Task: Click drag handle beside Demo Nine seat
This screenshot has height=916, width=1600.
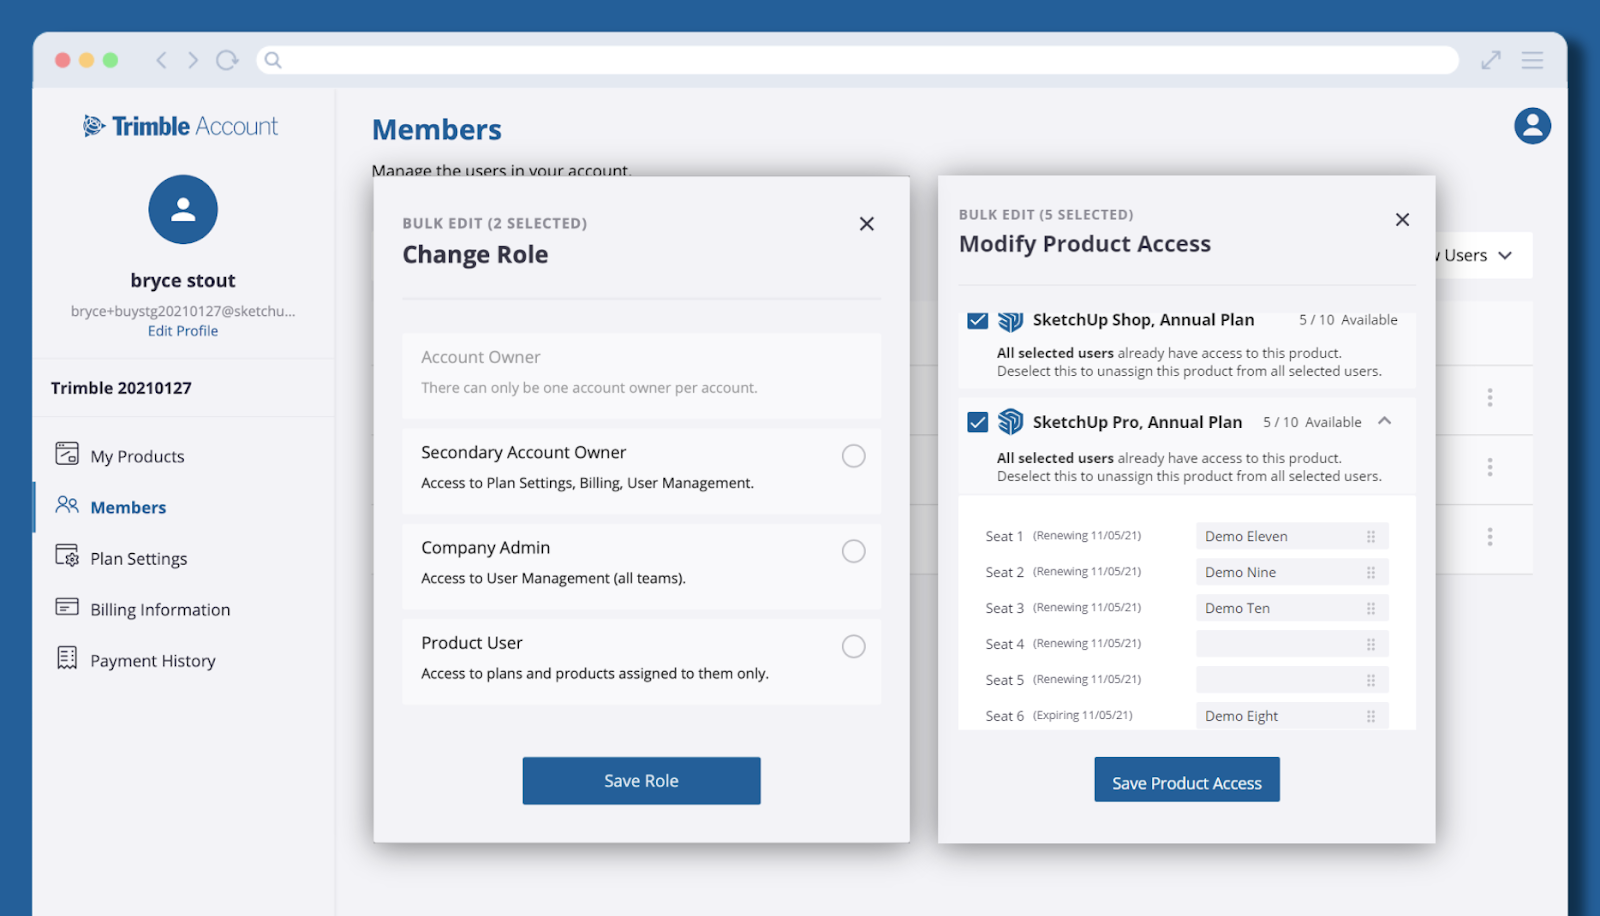Action: 1371,573
